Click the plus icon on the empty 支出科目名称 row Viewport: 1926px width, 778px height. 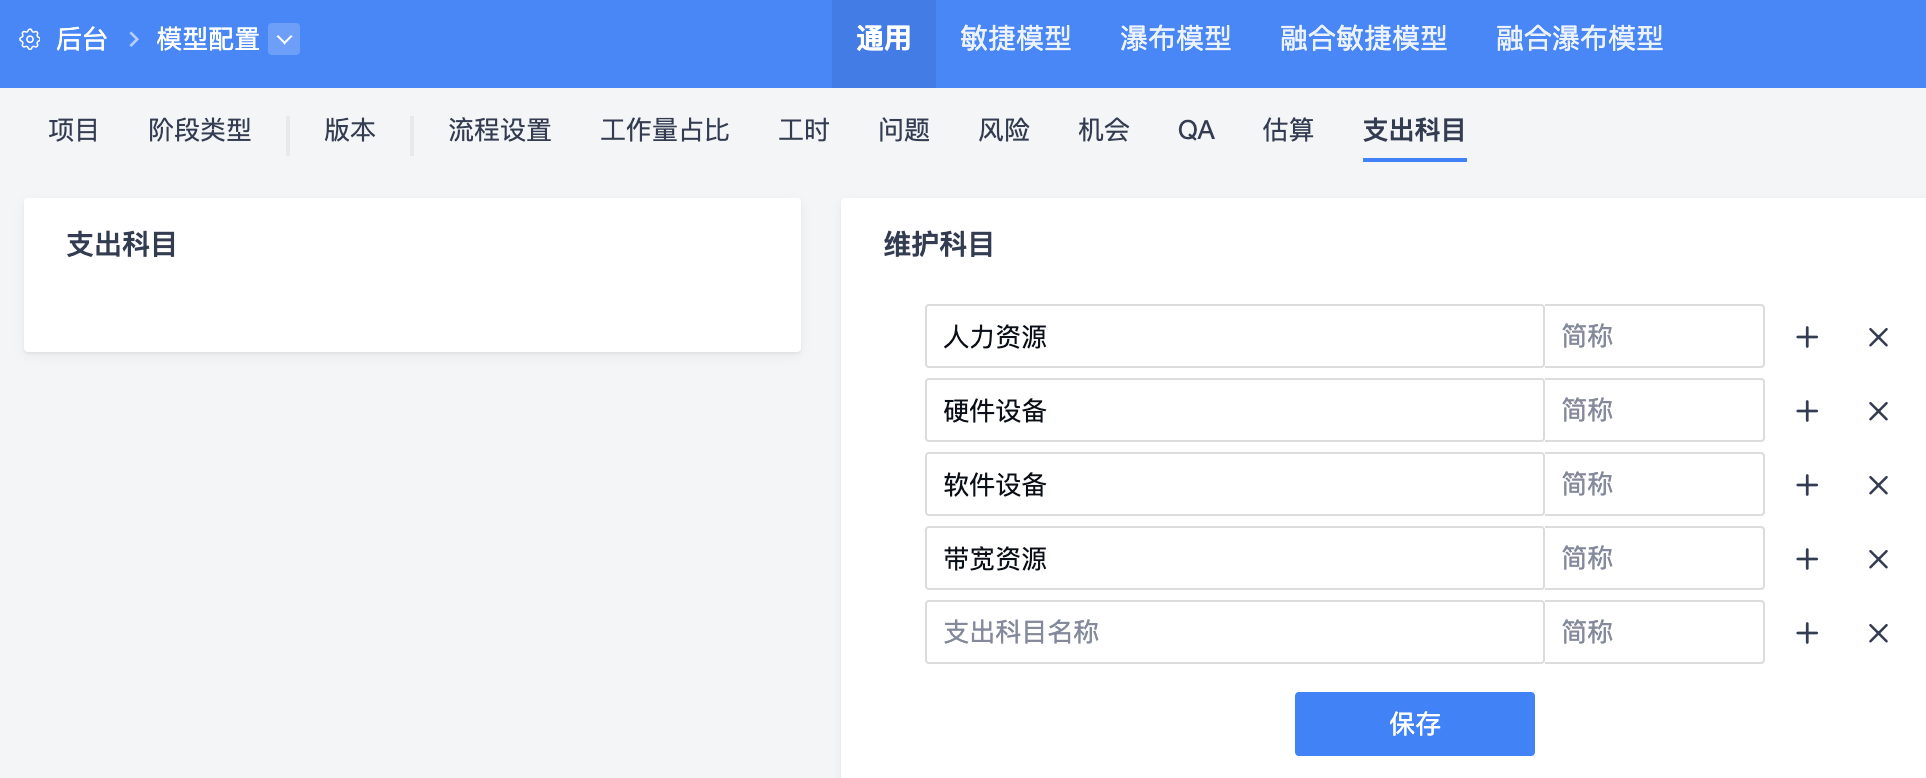[1807, 633]
